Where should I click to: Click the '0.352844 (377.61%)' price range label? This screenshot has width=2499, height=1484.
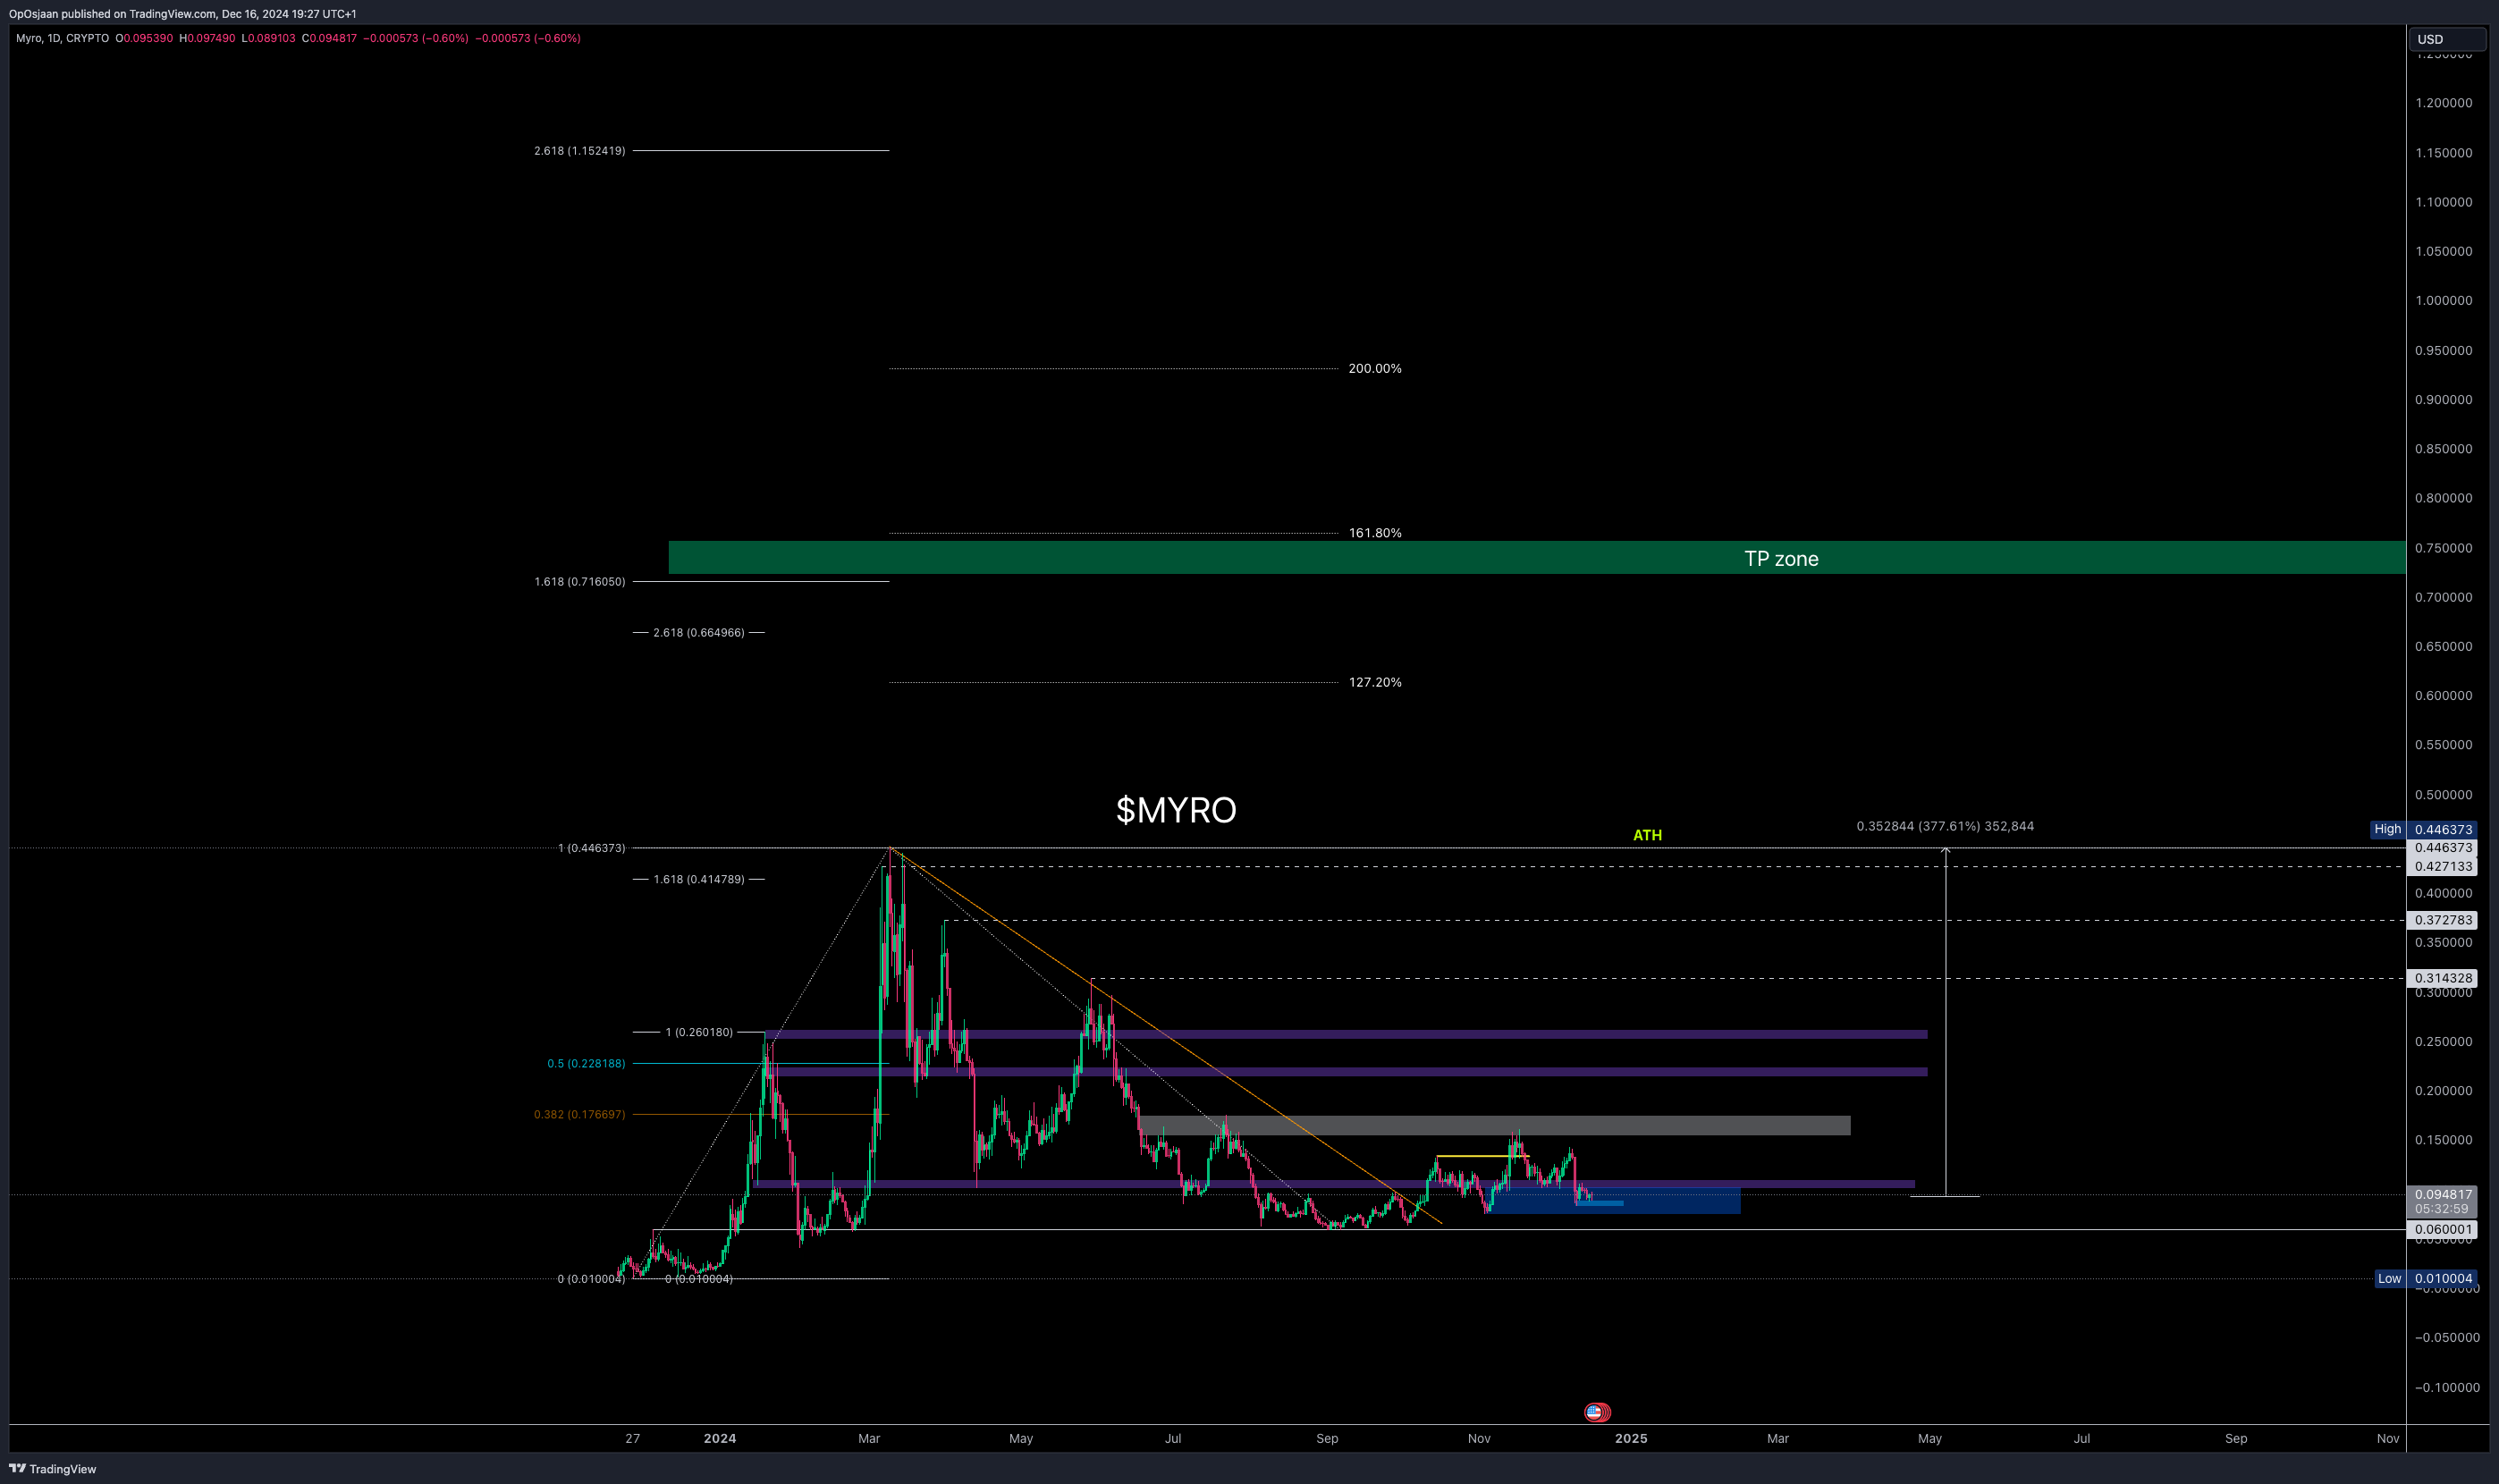pyautogui.click(x=1944, y=826)
